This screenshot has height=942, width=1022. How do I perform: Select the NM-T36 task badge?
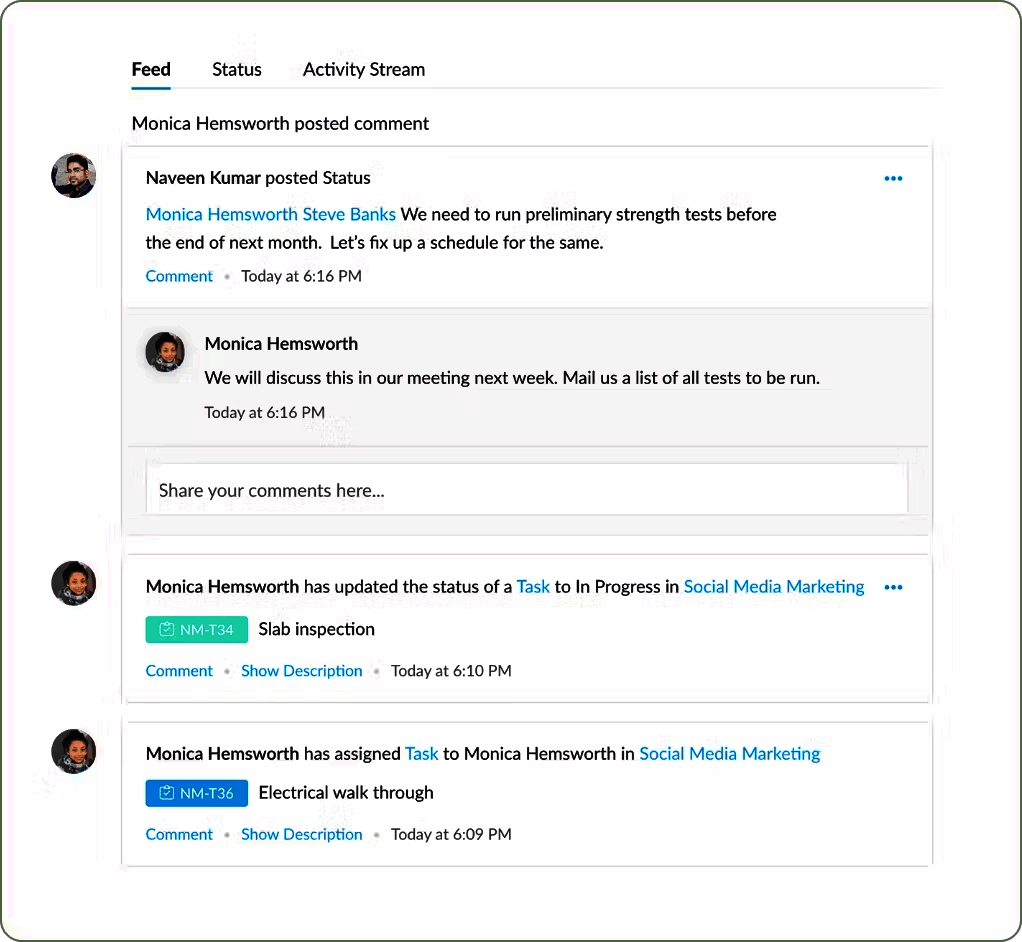point(196,793)
